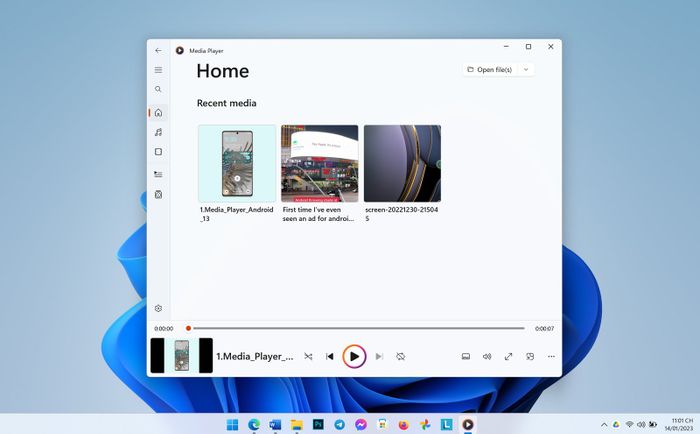Image resolution: width=700 pixels, height=434 pixels.
Task: Open Microsoft Word from the taskbar
Action: pos(275,425)
